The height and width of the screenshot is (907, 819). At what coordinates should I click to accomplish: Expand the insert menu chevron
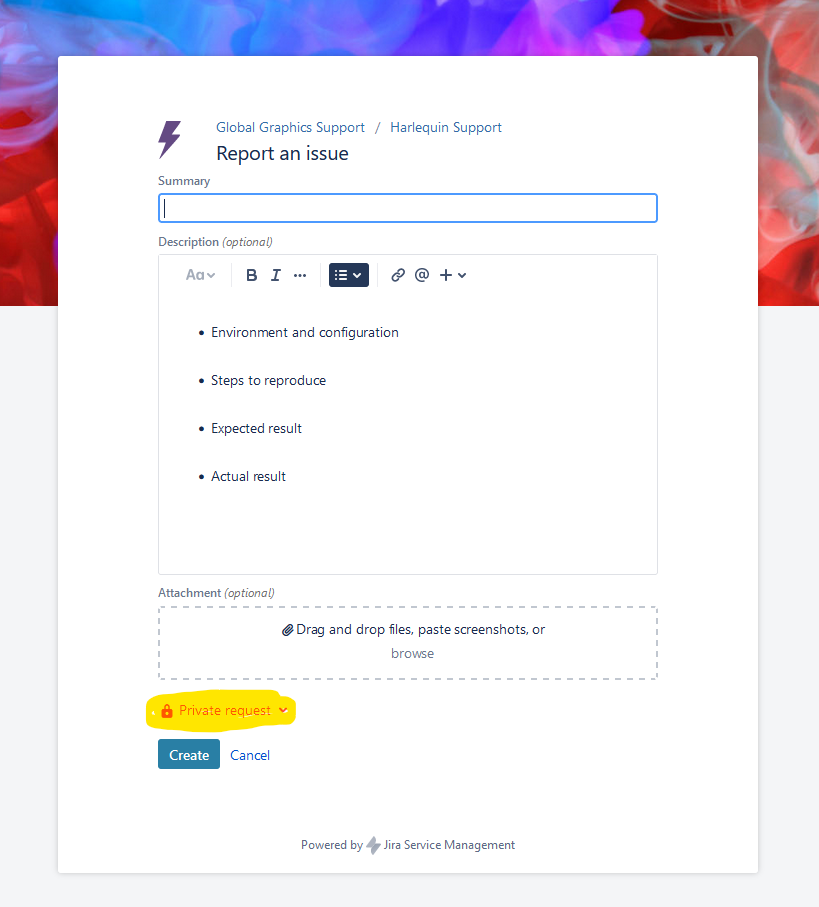pos(462,275)
